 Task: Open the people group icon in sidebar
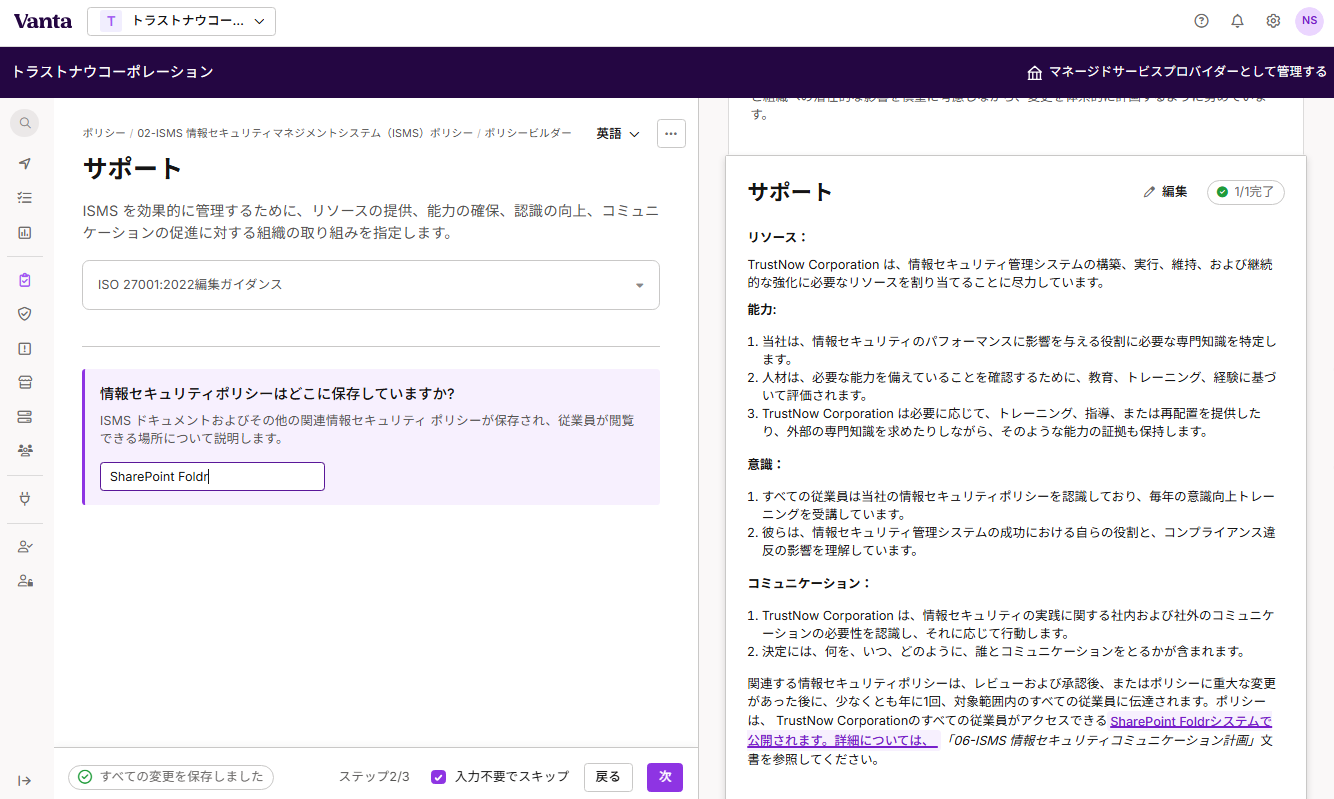pyautogui.click(x=25, y=451)
